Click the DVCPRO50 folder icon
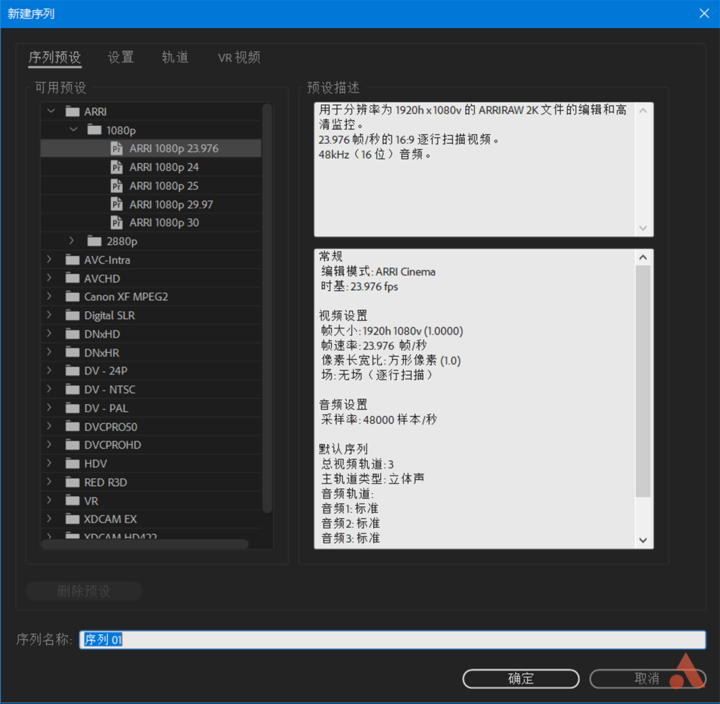The image size is (720, 704). (73, 427)
